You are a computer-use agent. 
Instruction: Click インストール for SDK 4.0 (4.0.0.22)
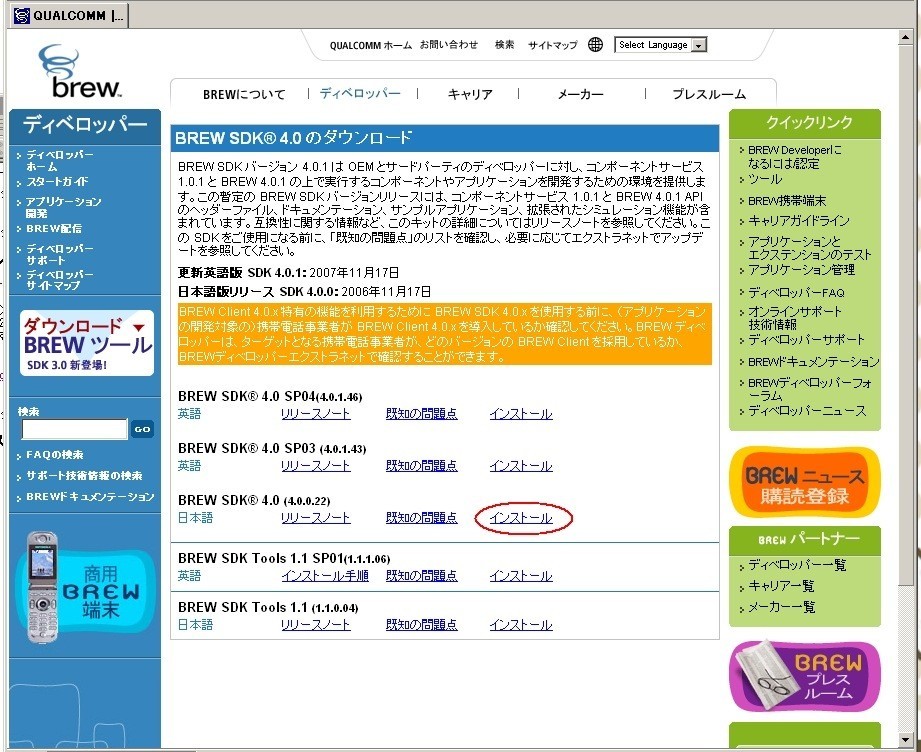coord(521,518)
